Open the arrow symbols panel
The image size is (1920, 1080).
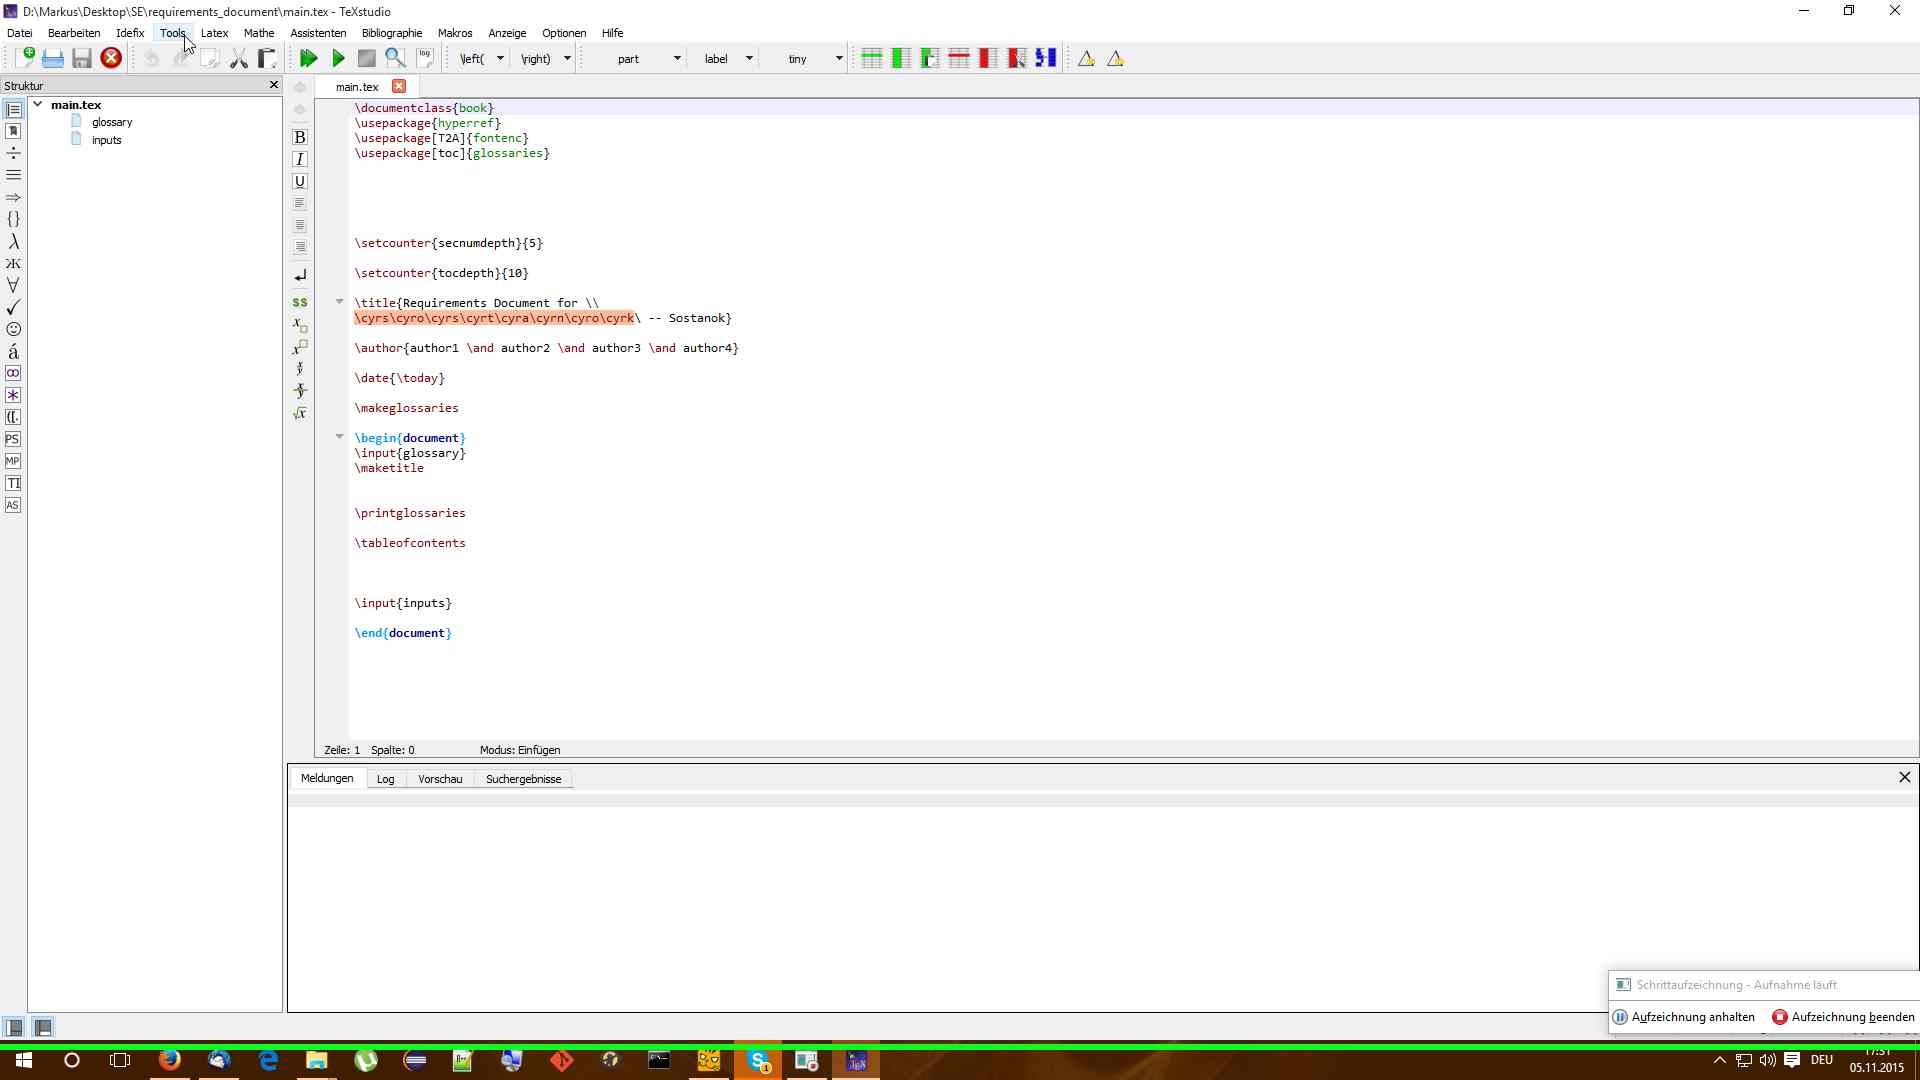tap(13, 197)
